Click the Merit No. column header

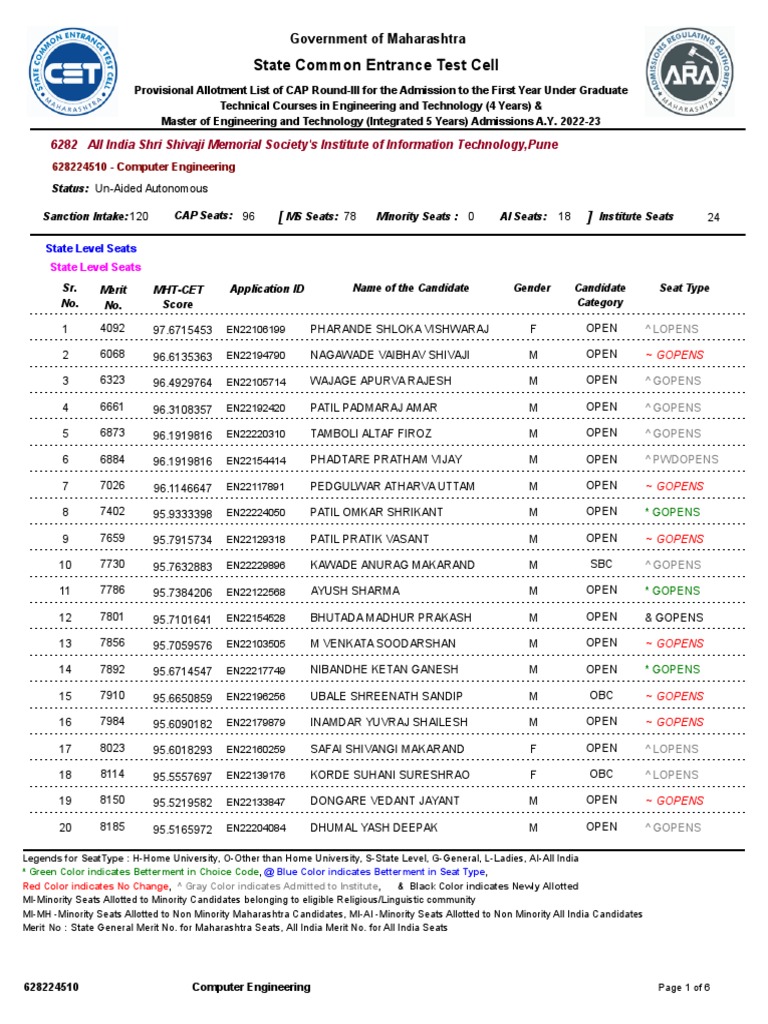pyautogui.click(x=113, y=296)
